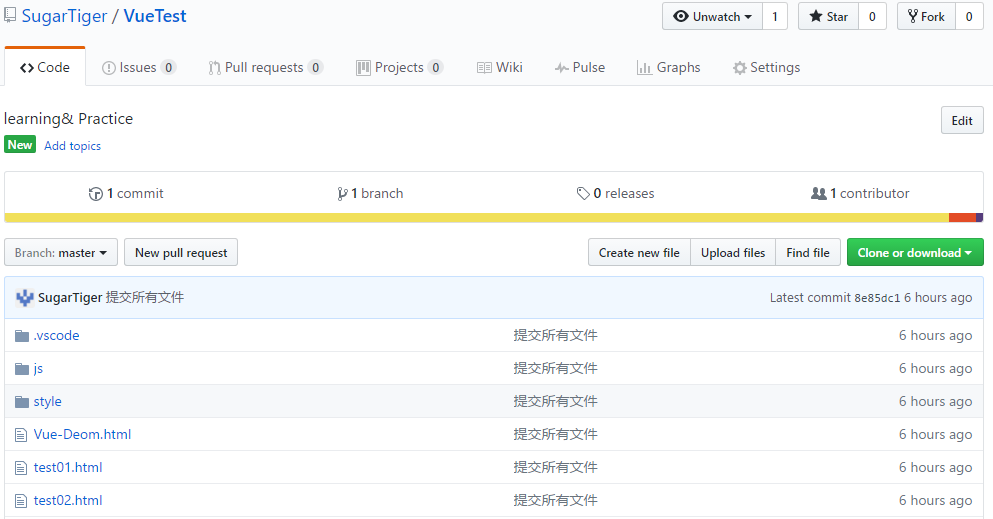Click the yellow language bar segment
This screenshot has height=519, width=993.
click(x=476, y=218)
